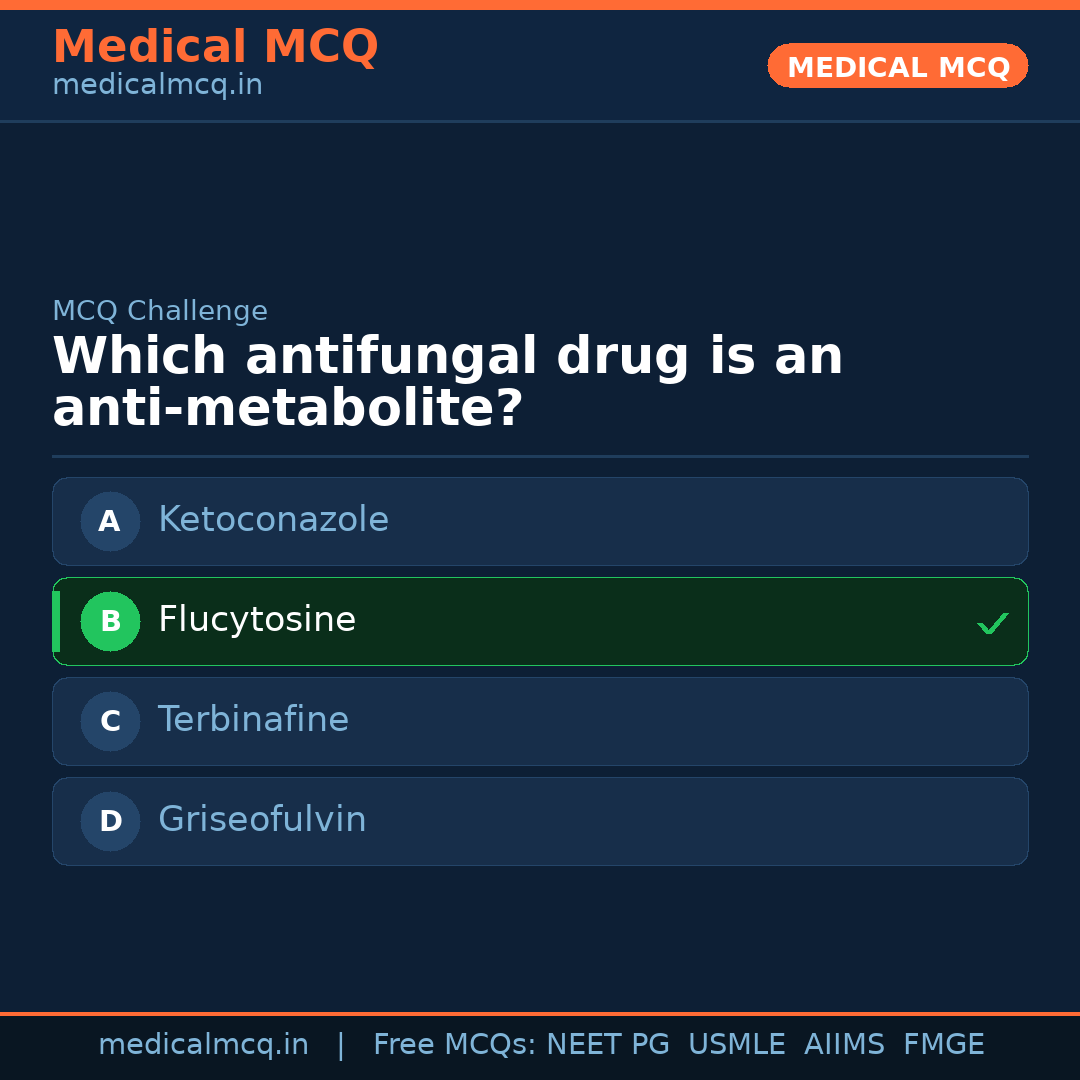
Task: Click the letter C circle badge
Action: click(110, 721)
